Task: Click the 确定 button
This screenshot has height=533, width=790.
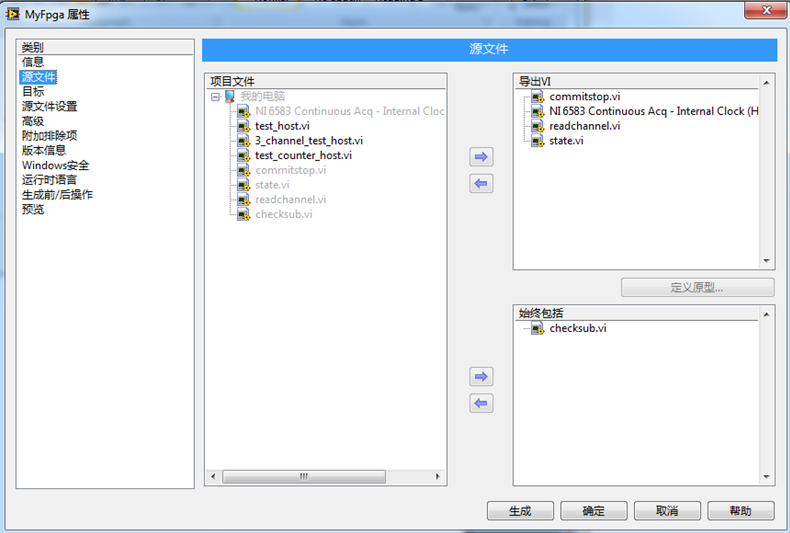Action: point(594,511)
